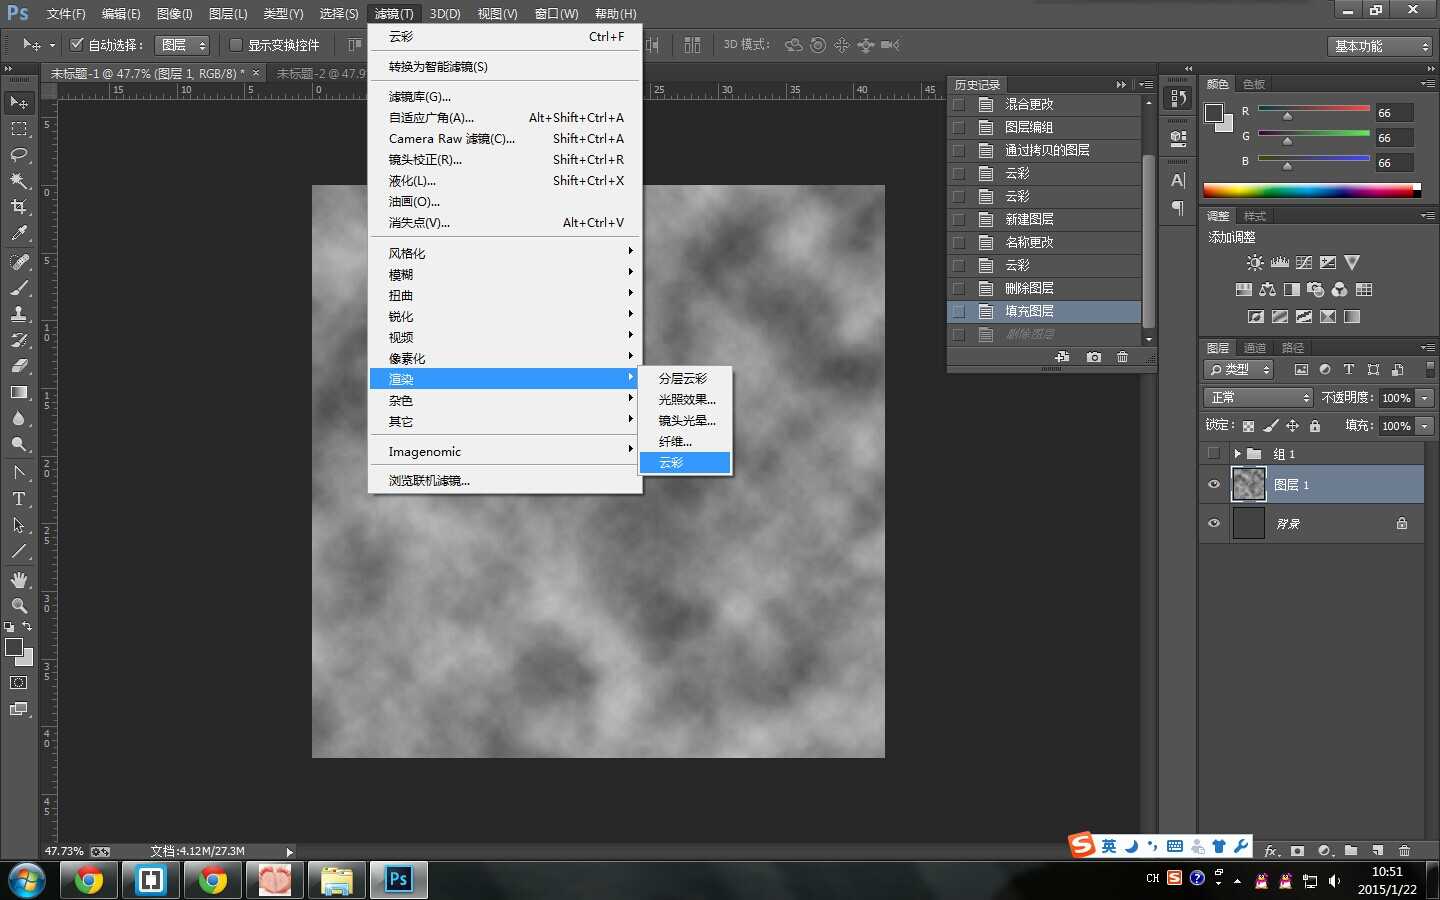
Task: Open the layer filter 类型 dropdown
Action: pos(1239,370)
